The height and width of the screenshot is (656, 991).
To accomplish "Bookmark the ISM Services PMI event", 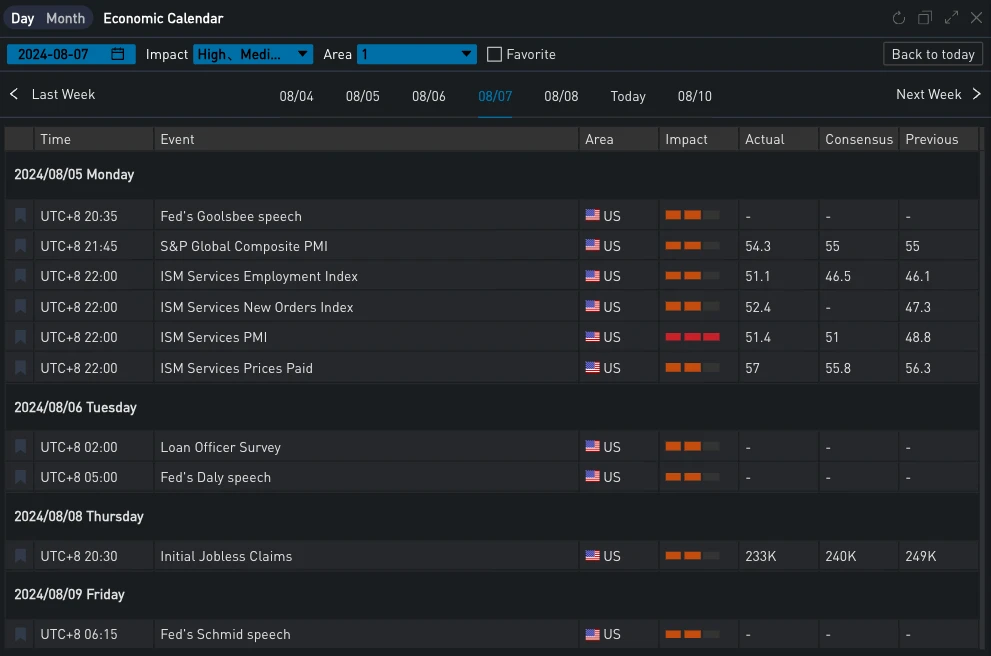I will tap(20, 337).
